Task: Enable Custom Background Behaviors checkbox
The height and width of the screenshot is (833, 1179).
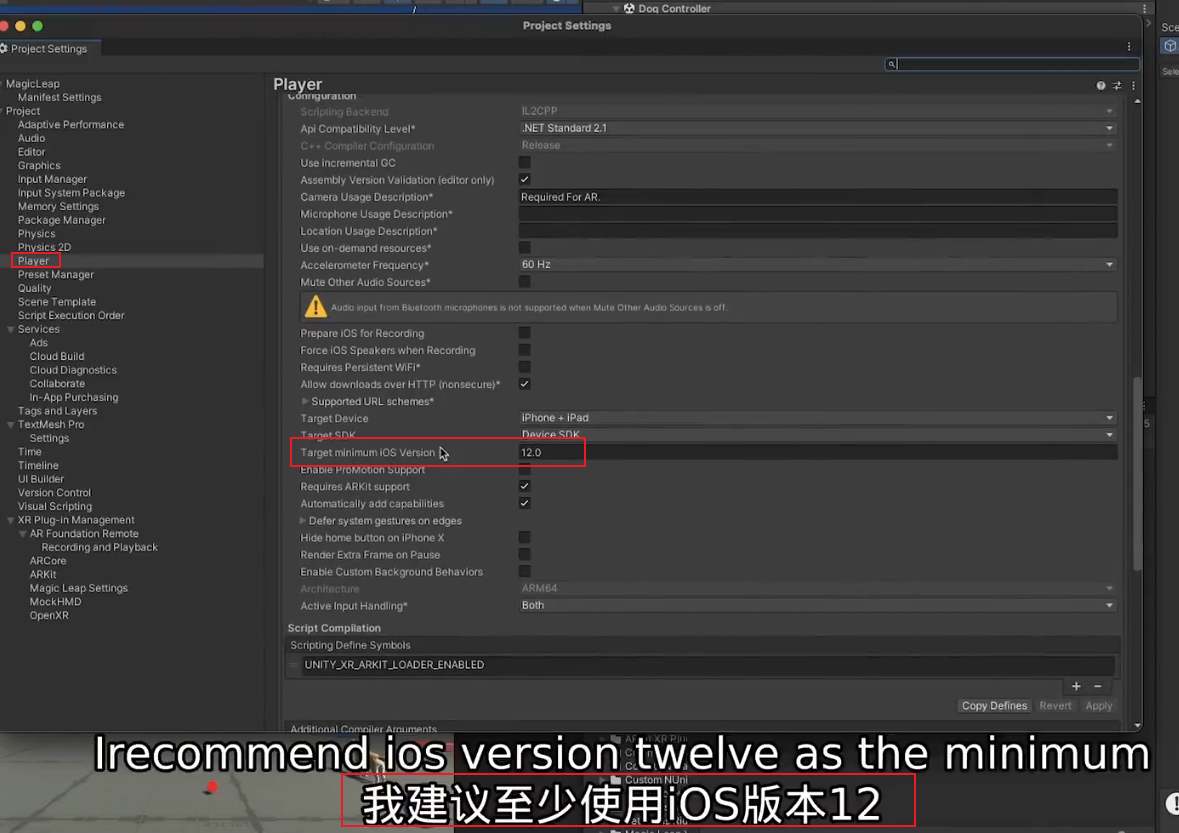Action: click(525, 572)
